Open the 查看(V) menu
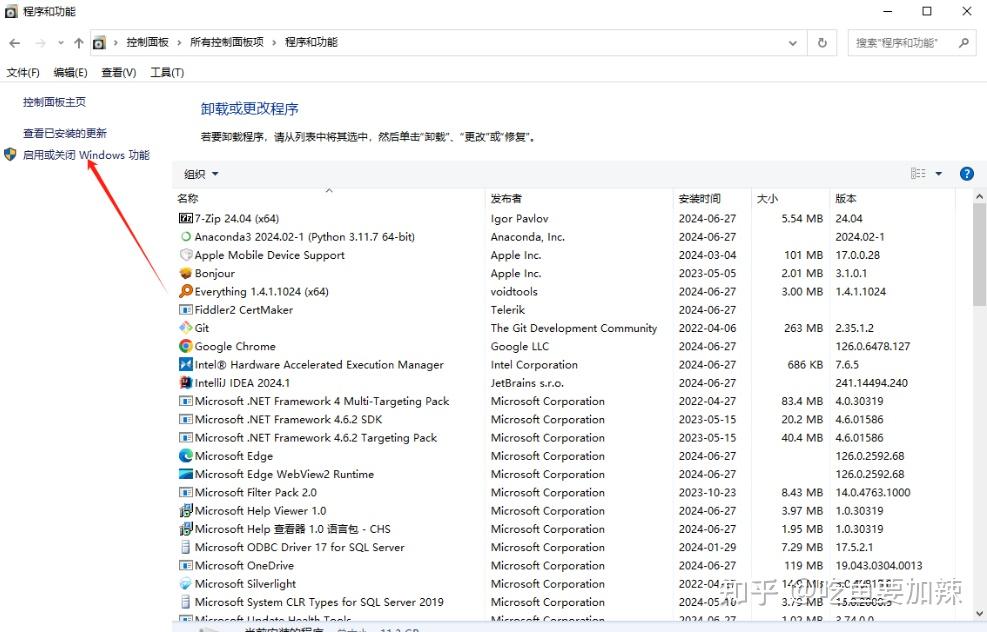 coord(118,72)
